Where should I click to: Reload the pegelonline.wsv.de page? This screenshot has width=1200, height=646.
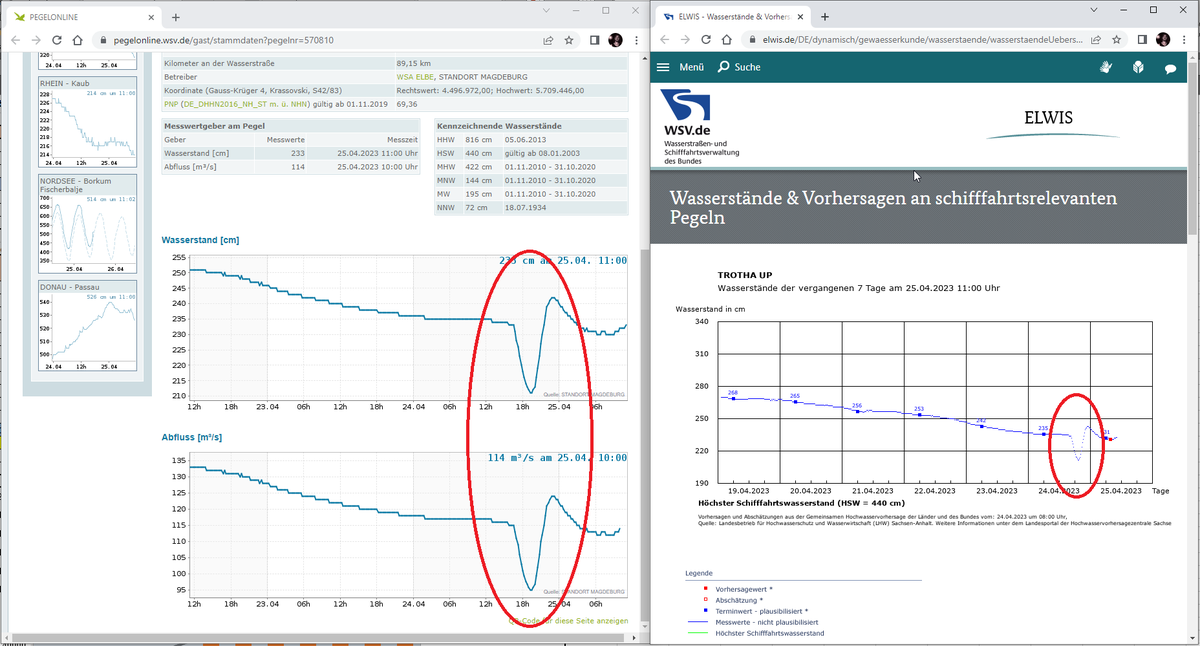pos(56,40)
